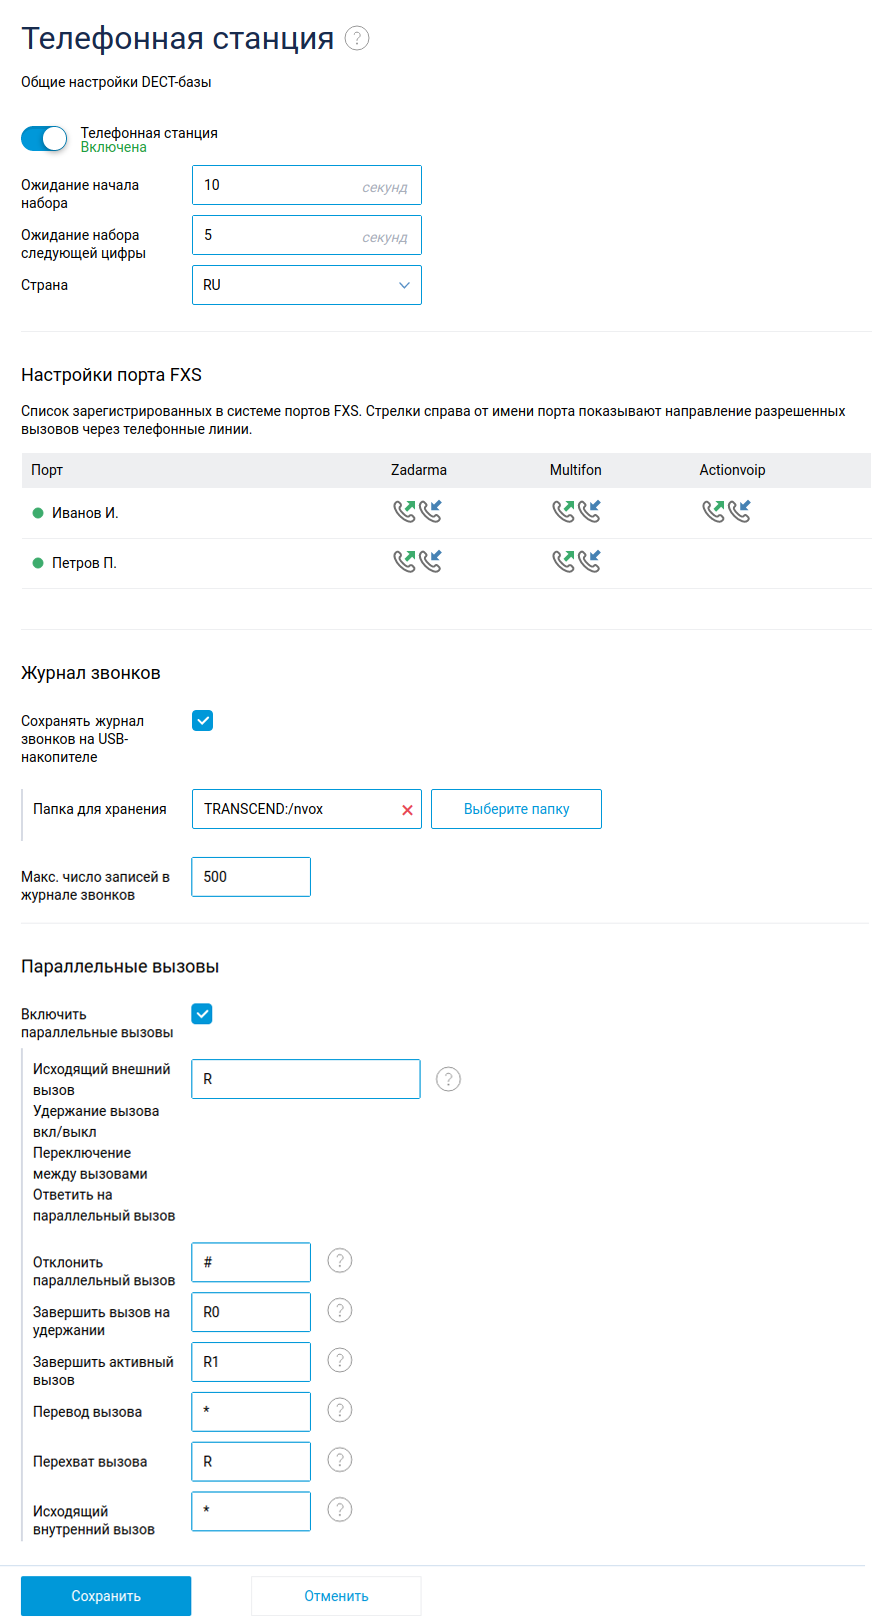The image size is (879, 1623).
Task: Show help for Отклонить параллельный вызов
Action: (x=340, y=1261)
